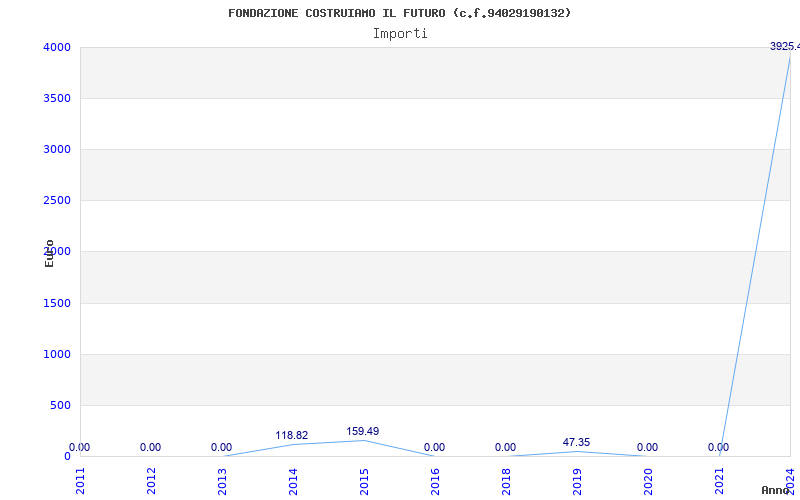This screenshot has width=800, height=500.
Task: Click the 0.00 value above 2016
Action: (x=435, y=447)
